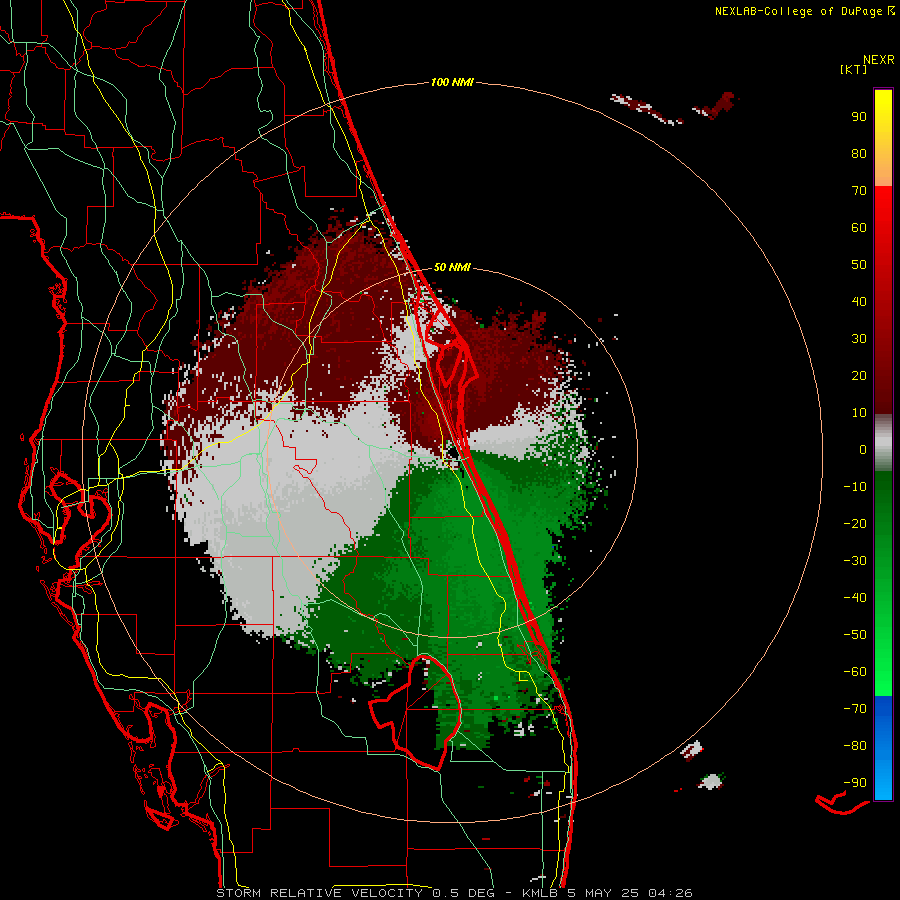Click the 50 NMI range ring label
The height and width of the screenshot is (900, 900).
pos(452,267)
